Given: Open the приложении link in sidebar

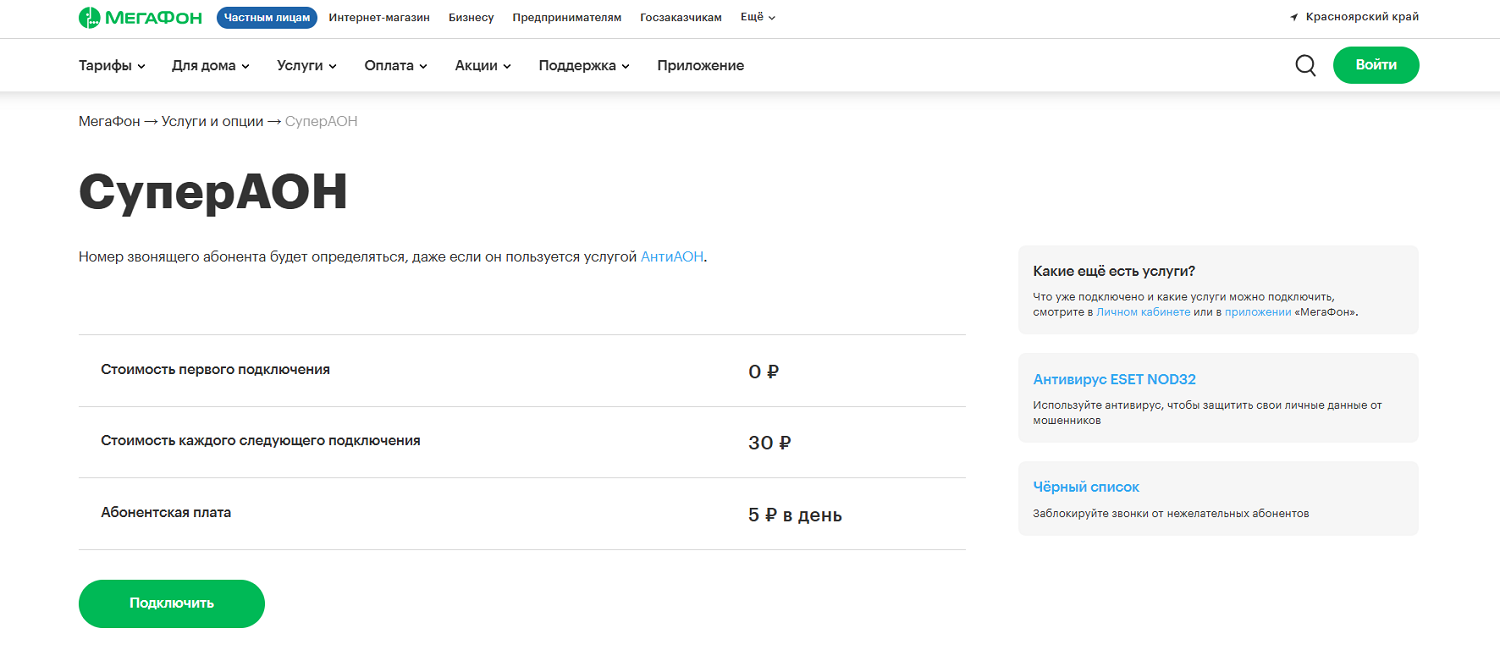Looking at the screenshot, I should (1257, 312).
